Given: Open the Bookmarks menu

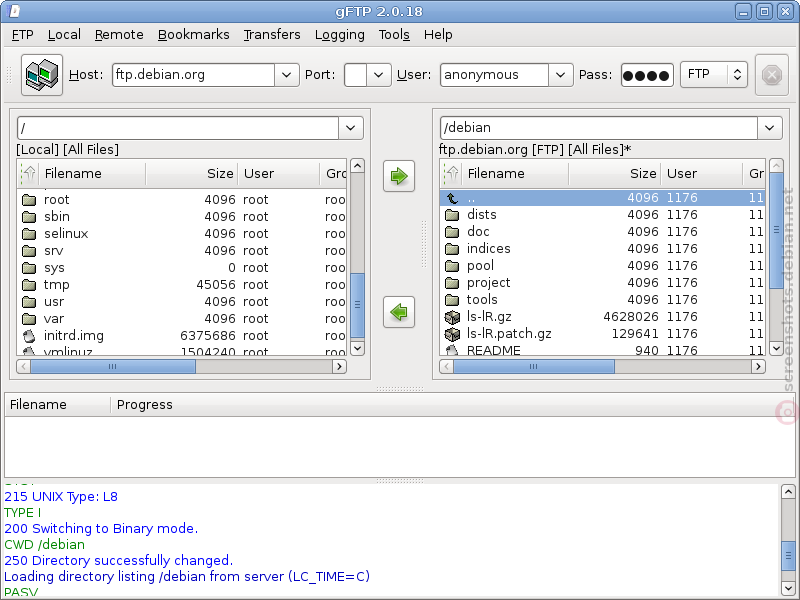Looking at the screenshot, I should tap(194, 35).
